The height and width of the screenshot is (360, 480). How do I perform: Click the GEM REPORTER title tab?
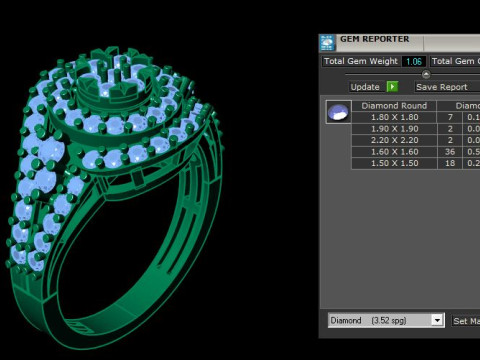(375, 39)
